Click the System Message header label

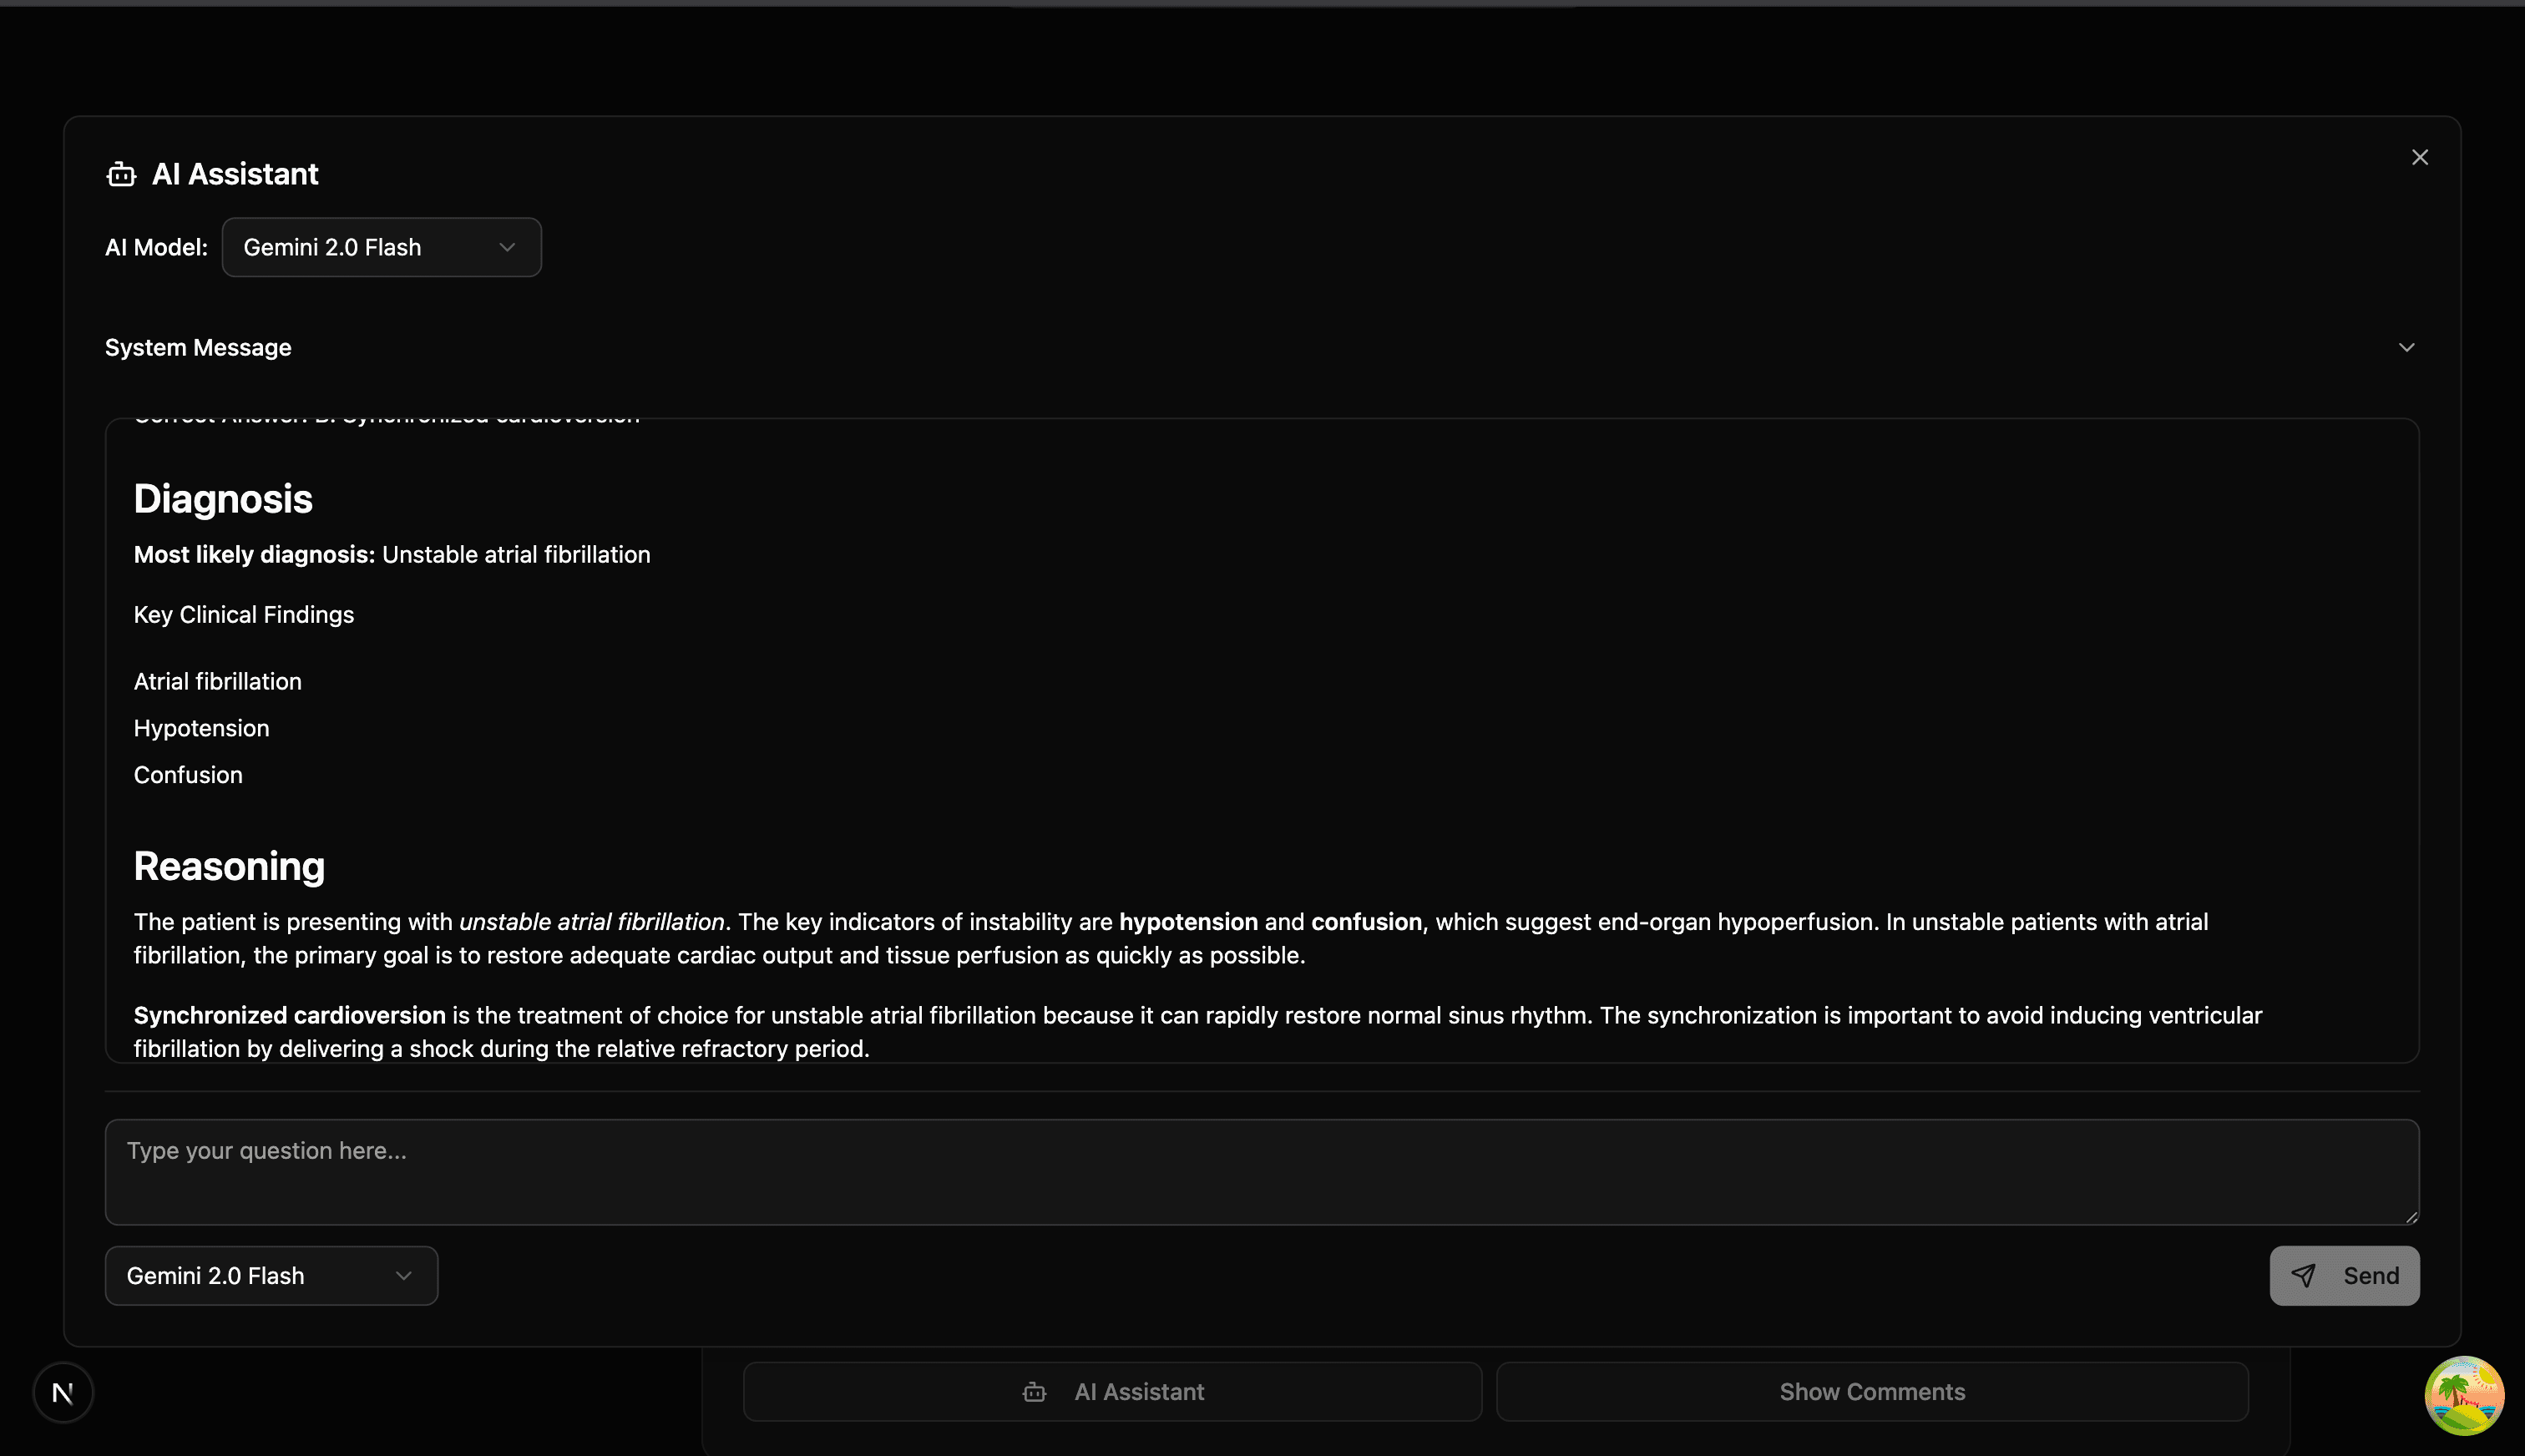point(197,347)
